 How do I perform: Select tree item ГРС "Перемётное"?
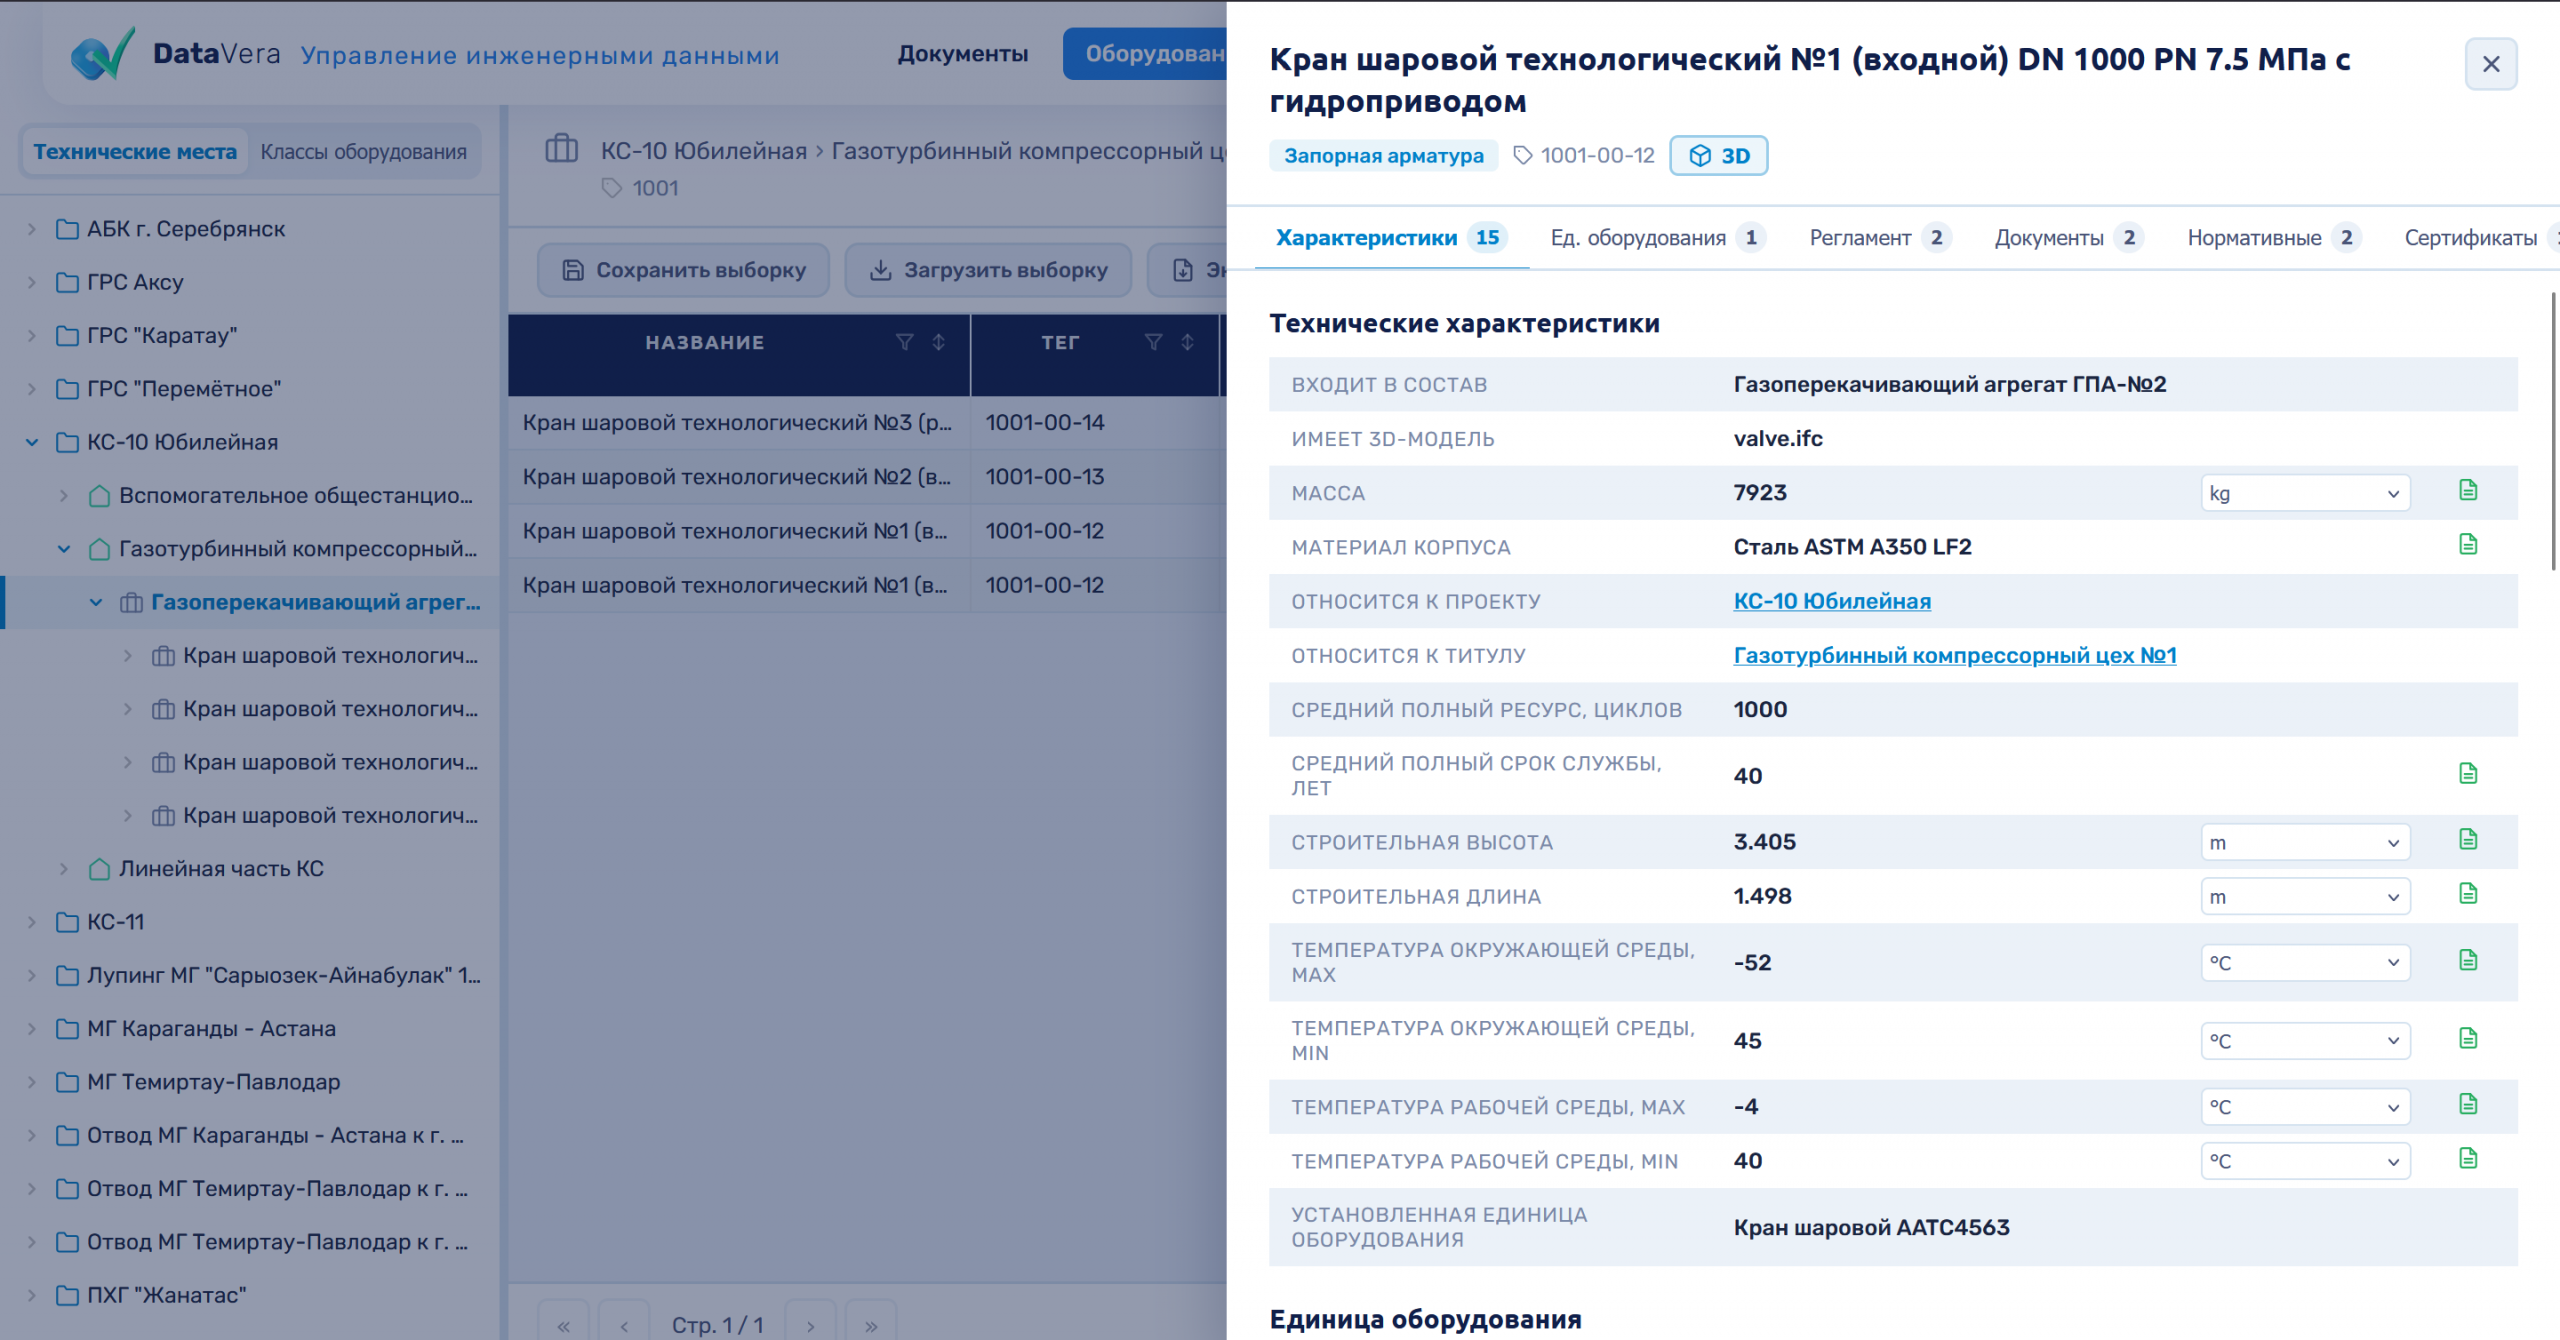[x=184, y=389]
